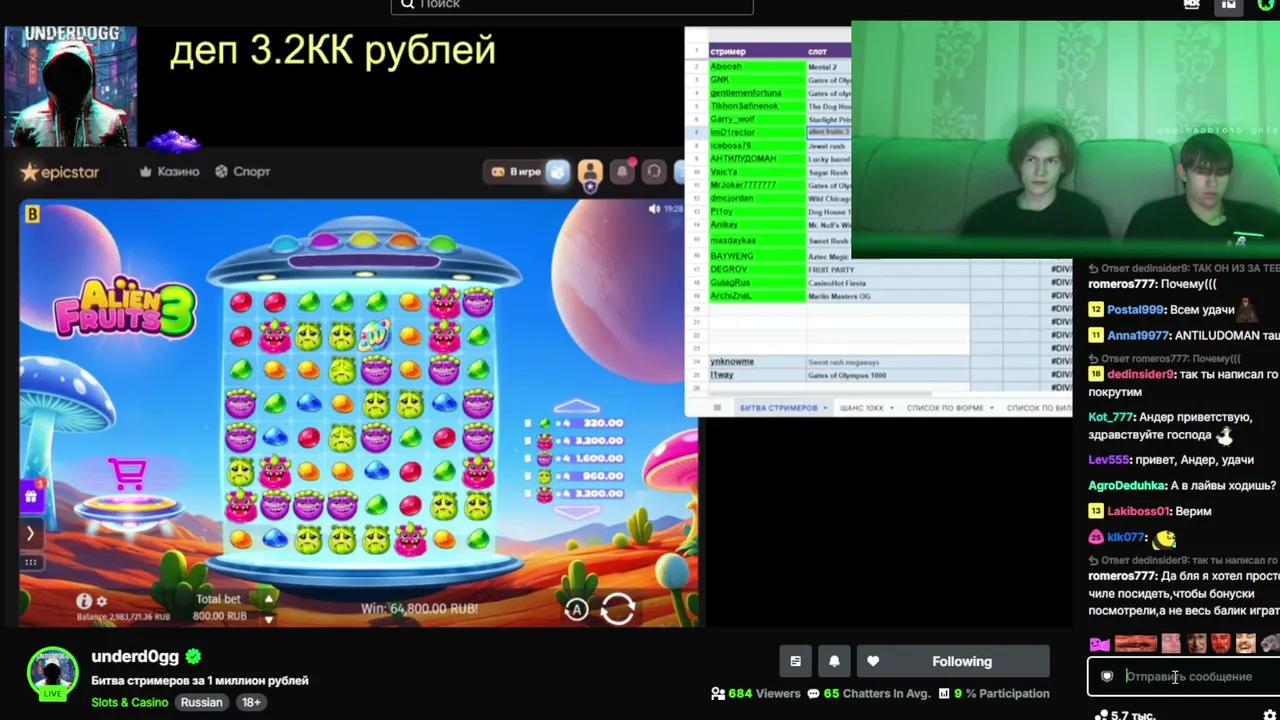Image resolution: width=1280 pixels, height=720 pixels.
Task: Open the gift box promo icon
Action: [x=31, y=496]
